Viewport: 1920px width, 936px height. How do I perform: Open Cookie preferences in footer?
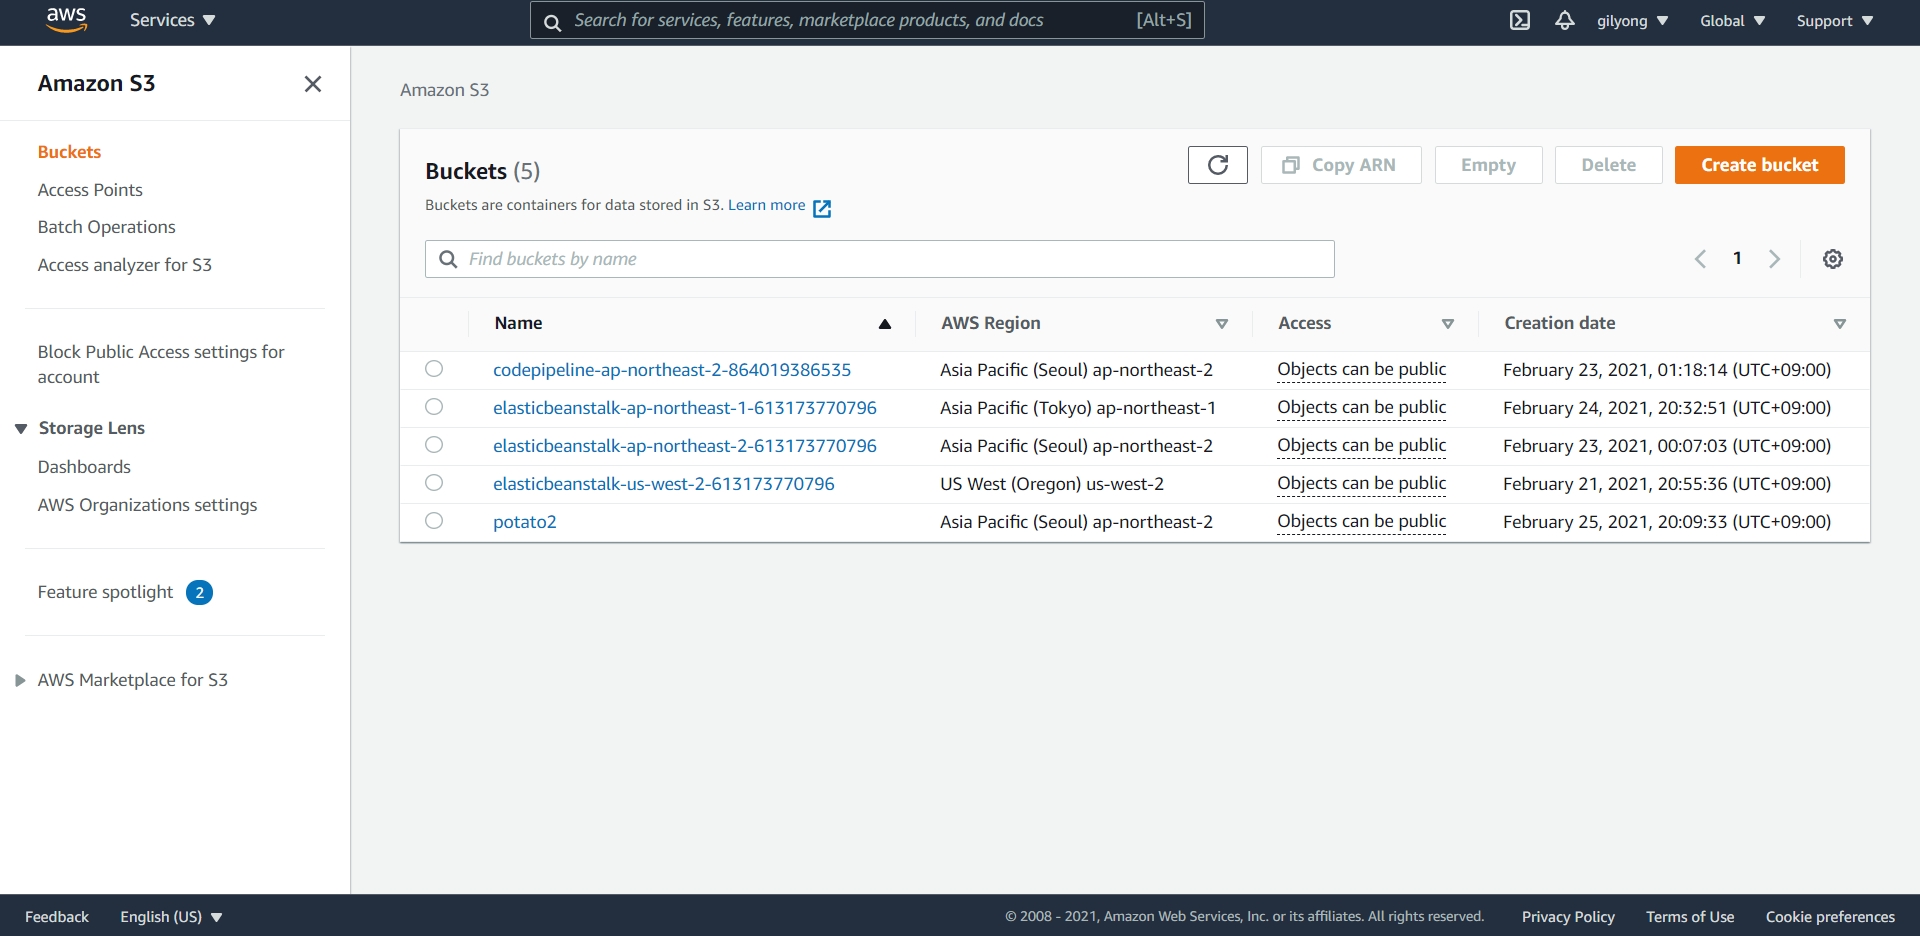tap(1830, 917)
